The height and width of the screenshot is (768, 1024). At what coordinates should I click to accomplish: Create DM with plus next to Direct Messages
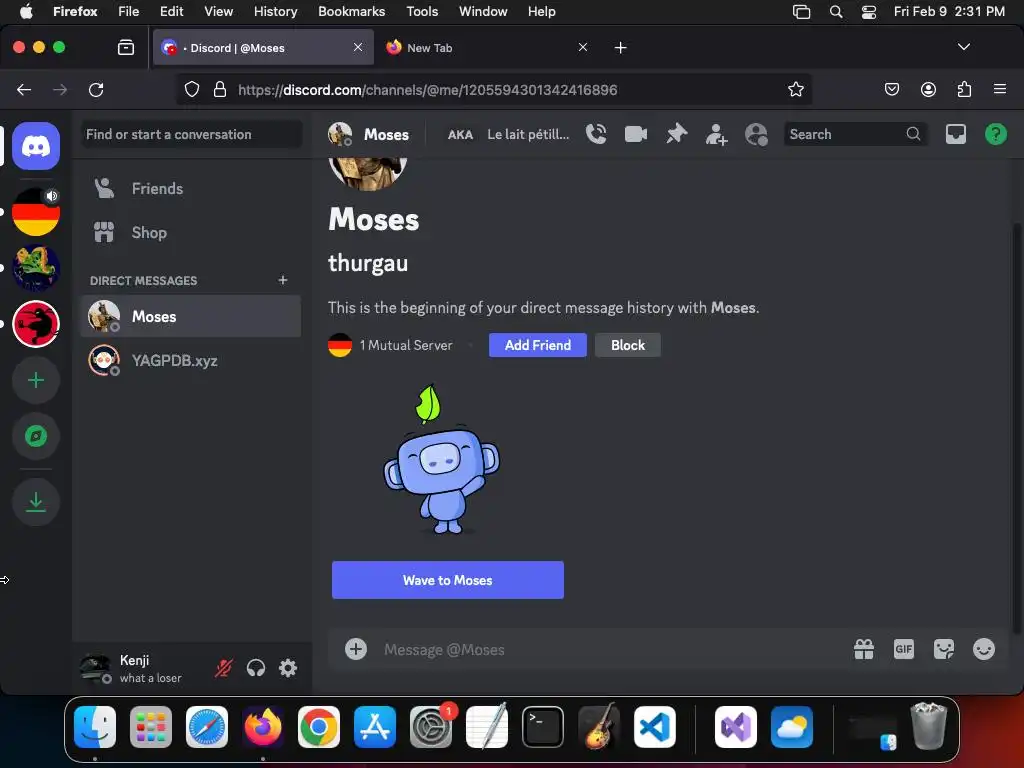[x=283, y=280]
